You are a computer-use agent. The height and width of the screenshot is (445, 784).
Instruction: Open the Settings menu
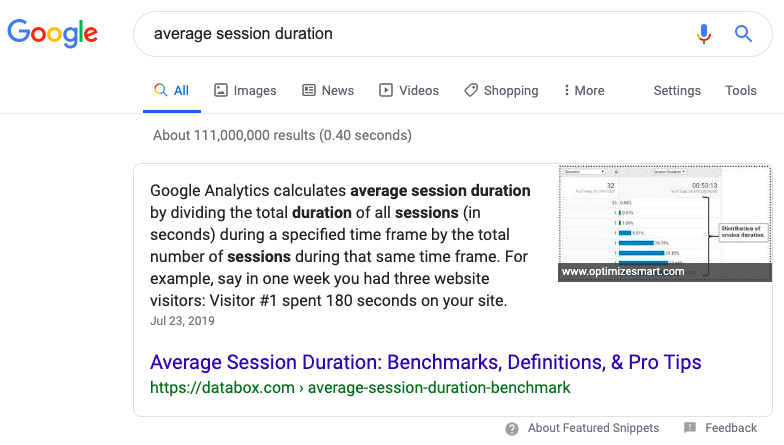pos(677,90)
